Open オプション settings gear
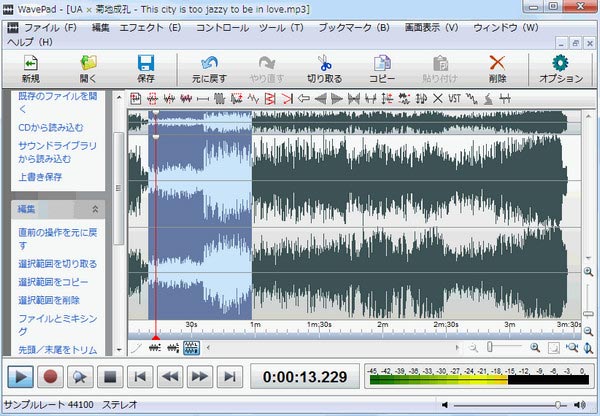The image size is (600, 416). (x=561, y=69)
